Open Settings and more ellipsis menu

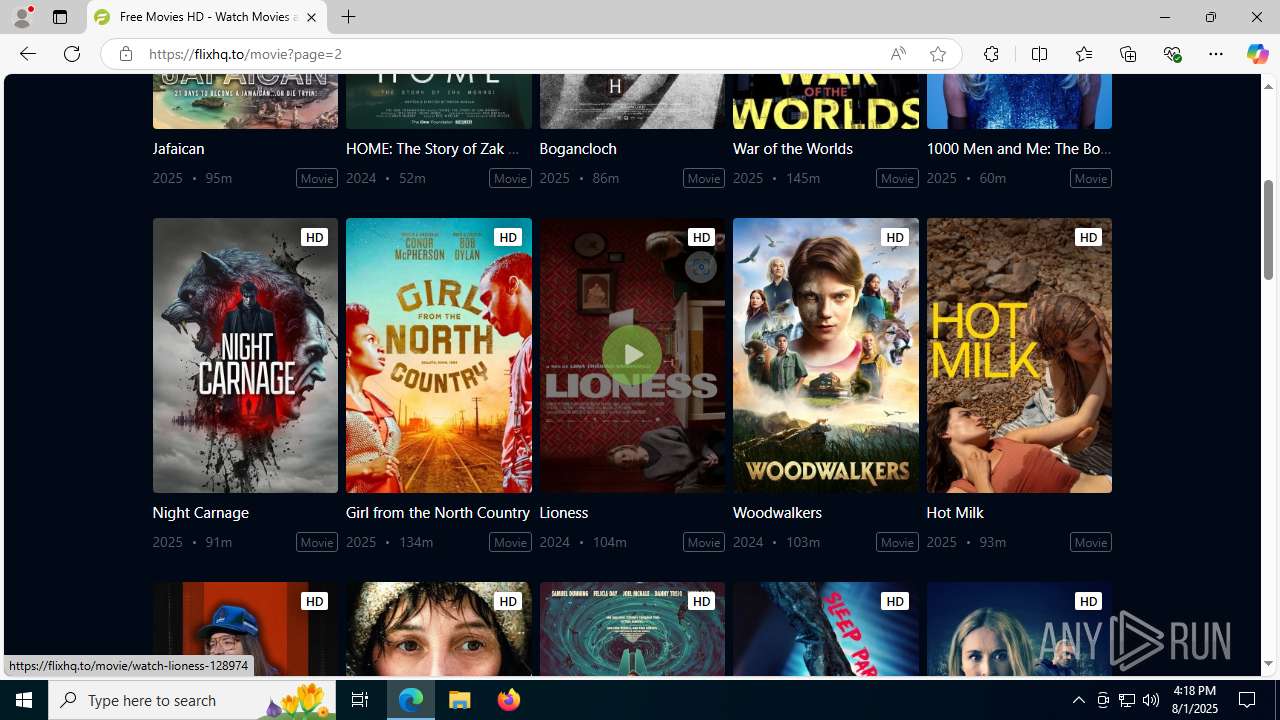point(1216,54)
